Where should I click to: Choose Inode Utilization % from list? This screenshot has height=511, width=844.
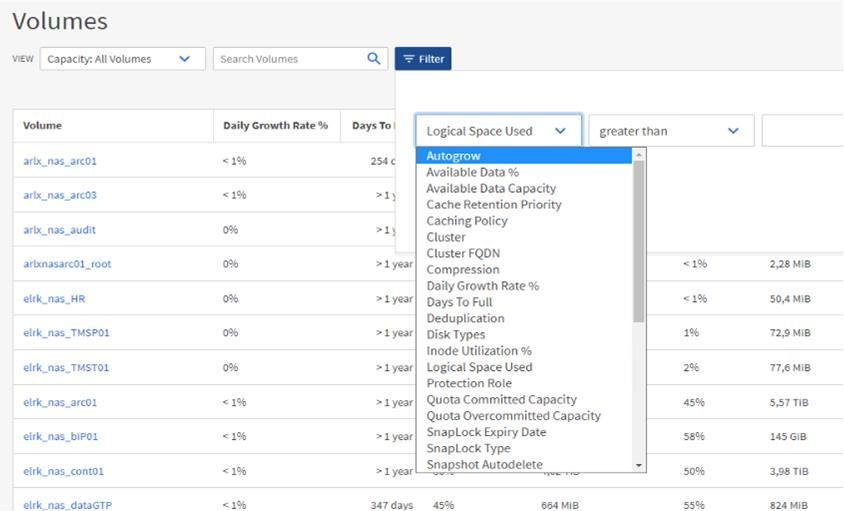click(x=478, y=351)
